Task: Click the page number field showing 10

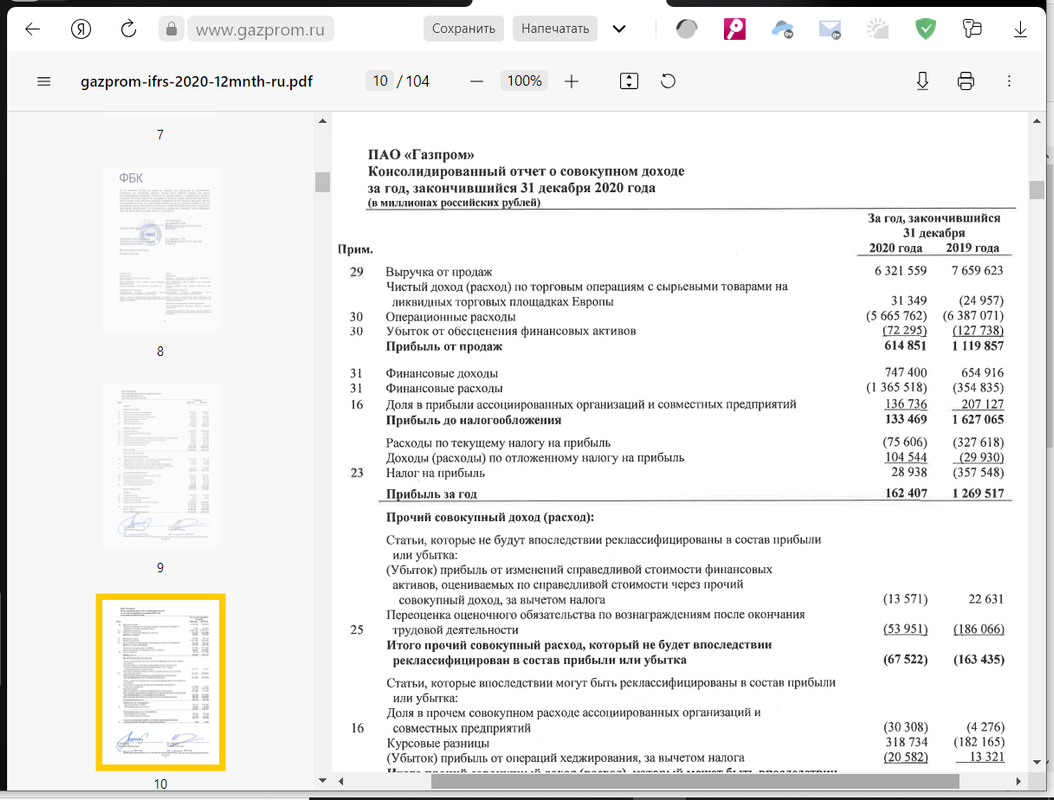Action: tap(380, 81)
